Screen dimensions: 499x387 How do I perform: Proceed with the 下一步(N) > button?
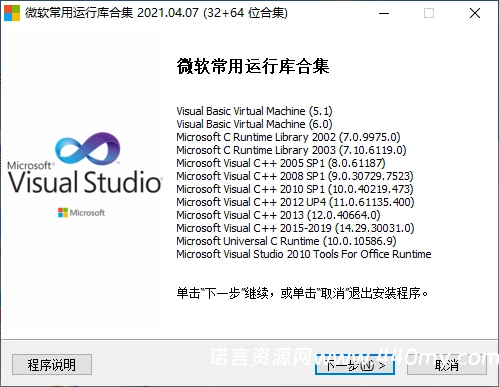(x=355, y=365)
